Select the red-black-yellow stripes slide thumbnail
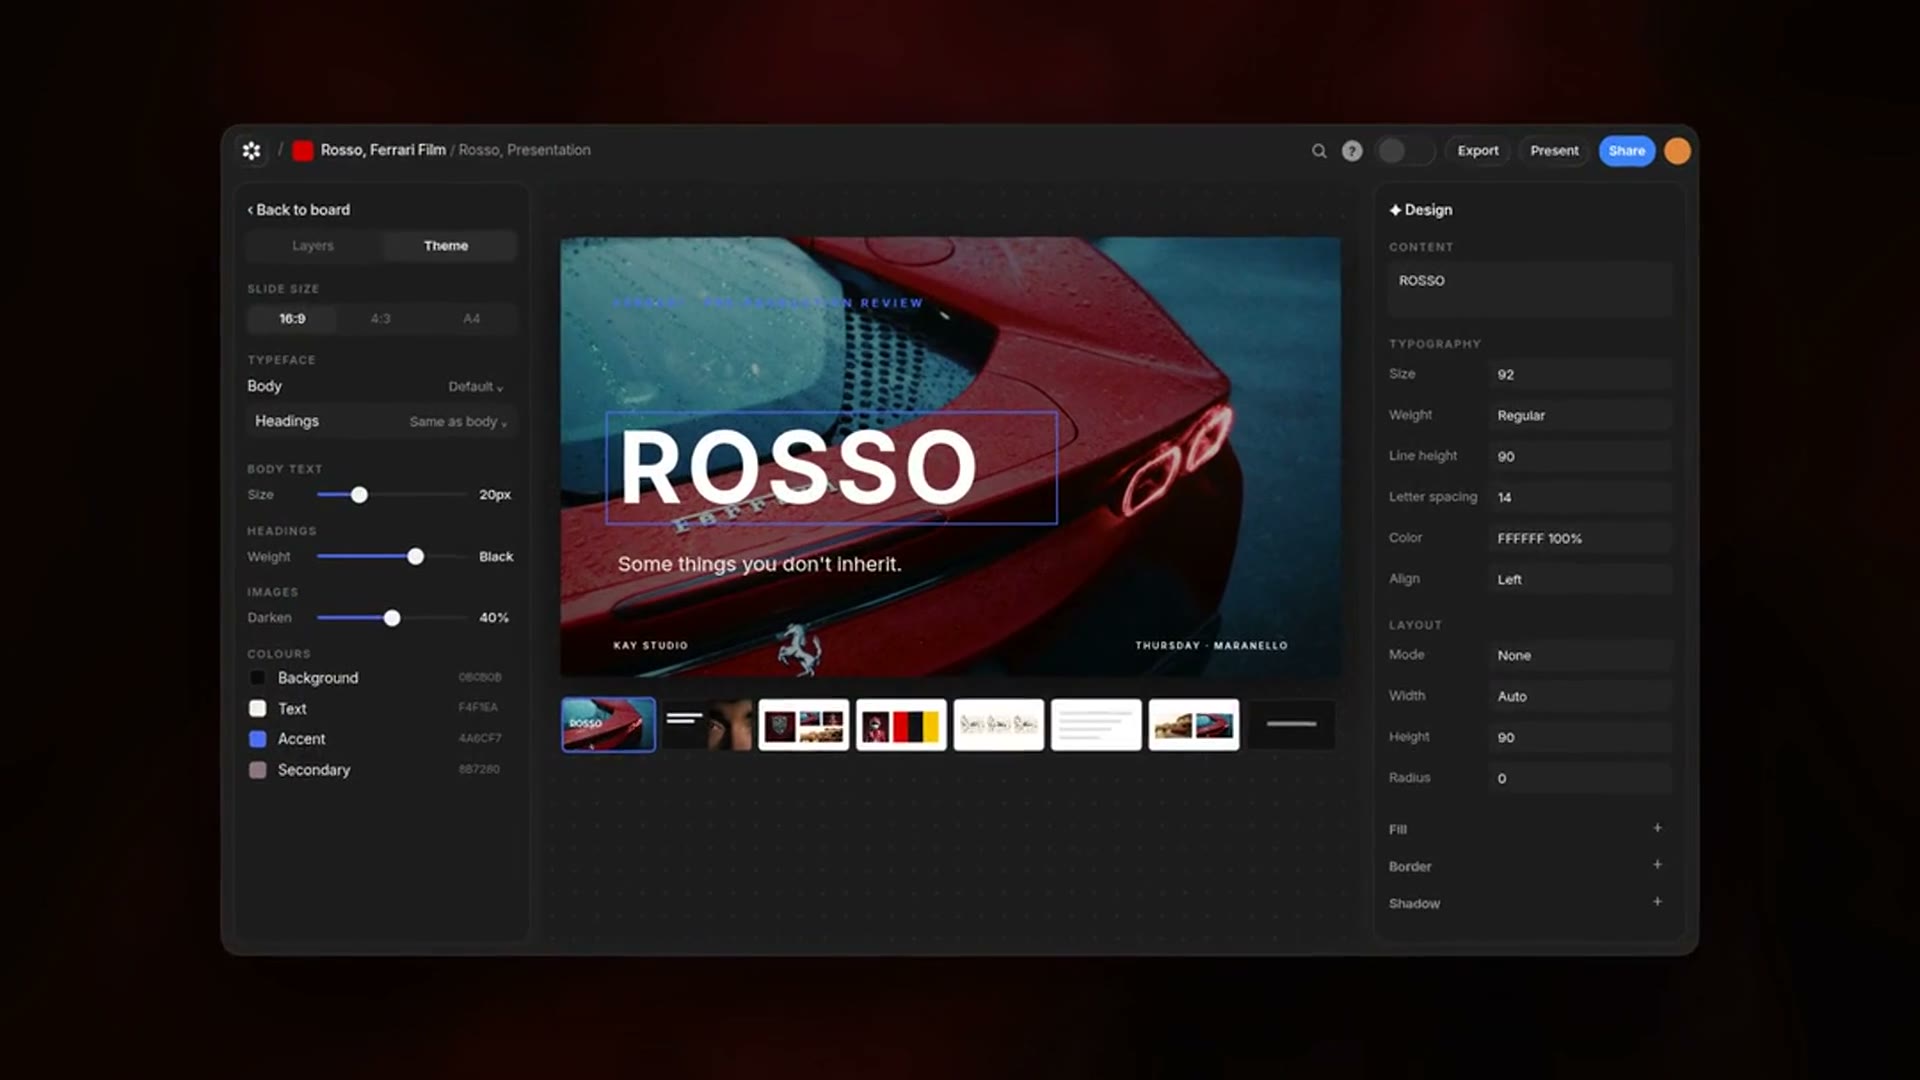This screenshot has height=1080, width=1920. pyautogui.click(x=901, y=724)
